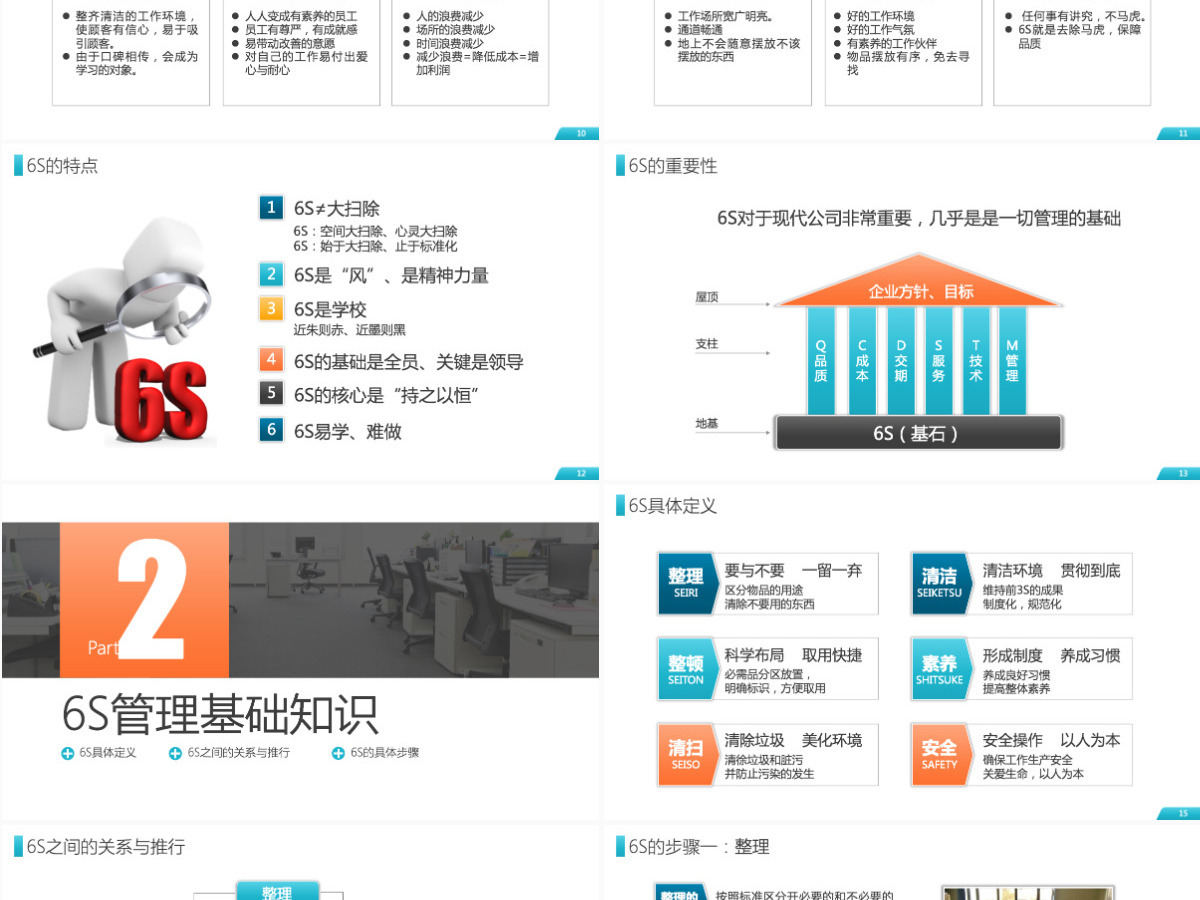The width and height of the screenshot is (1200, 900).
Task: Select the slide title 6S之间的关系与推行
Action: coord(105,847)
